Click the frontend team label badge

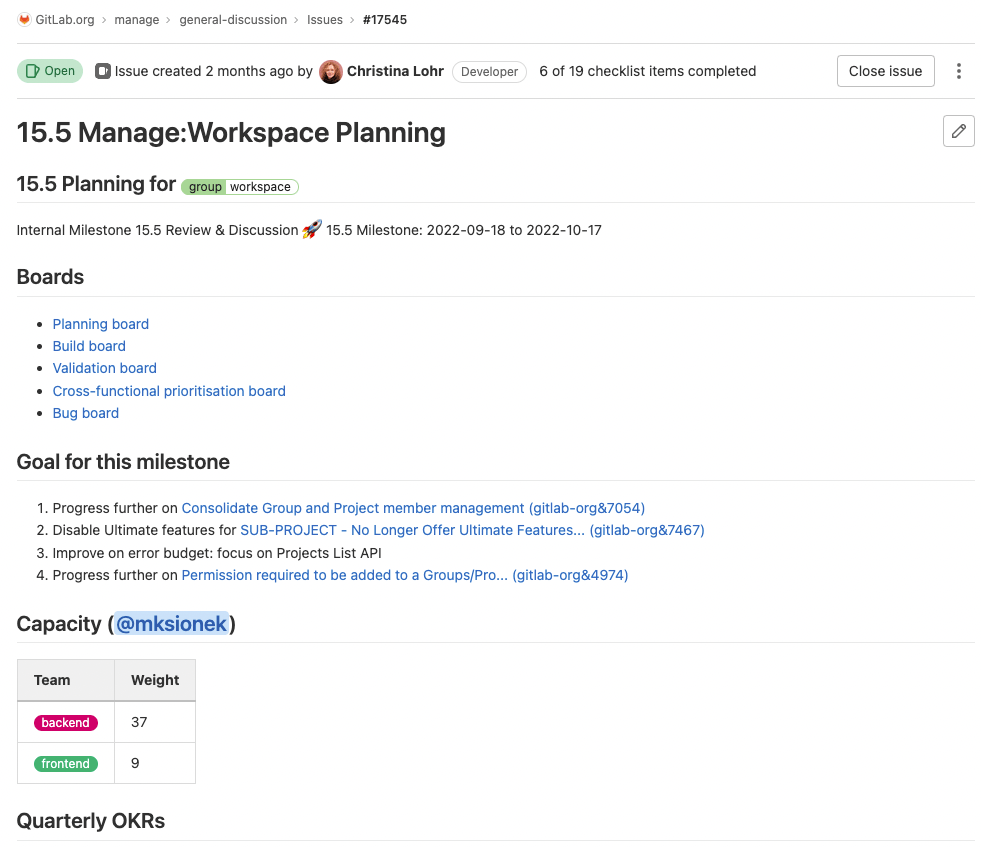[64, 763]
